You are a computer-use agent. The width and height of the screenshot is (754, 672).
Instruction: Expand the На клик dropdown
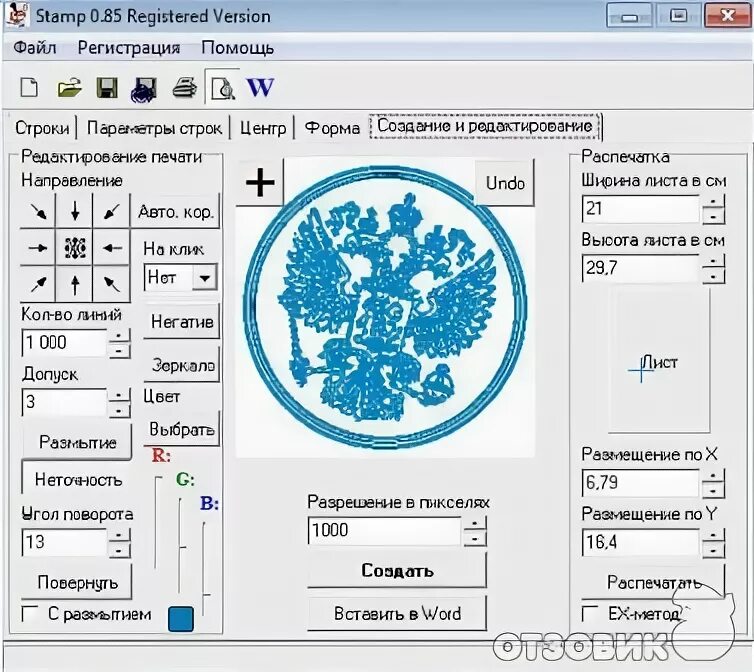click(205, 278)
